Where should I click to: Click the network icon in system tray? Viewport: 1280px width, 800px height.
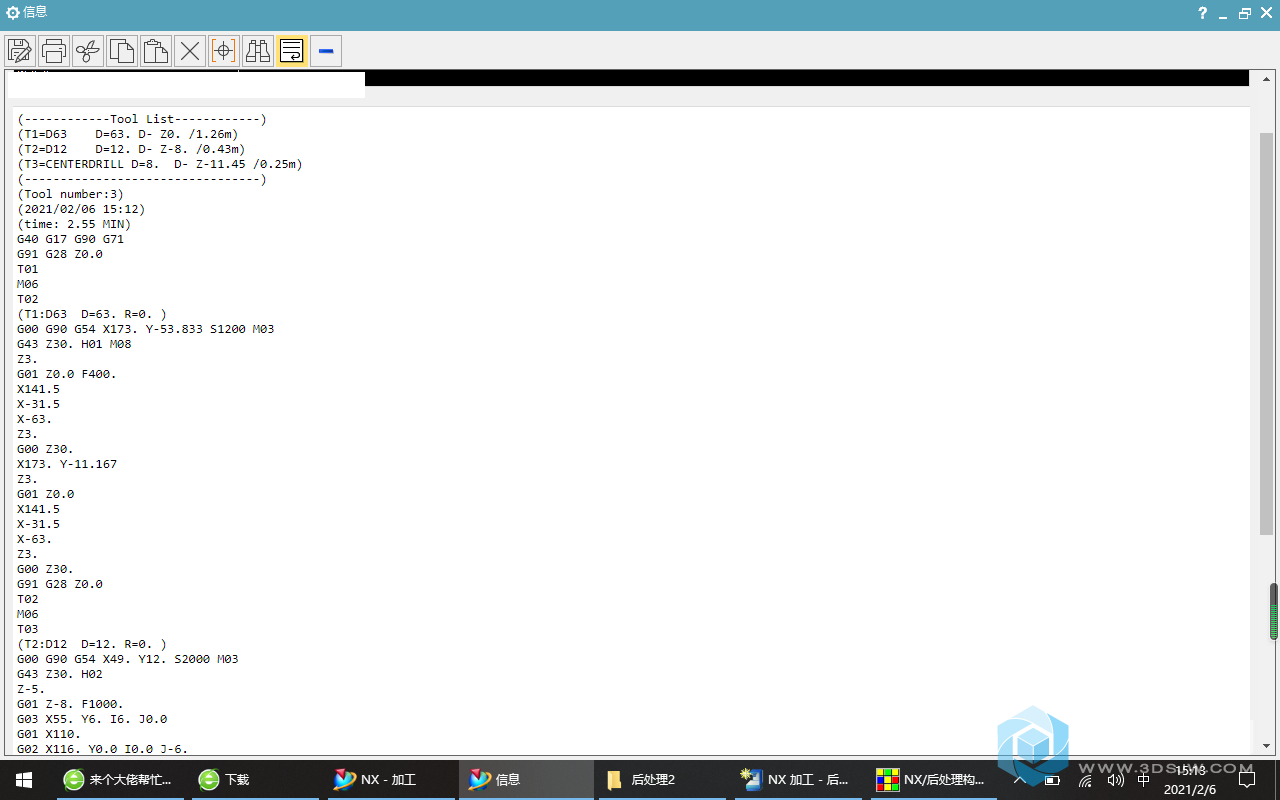1085,780
